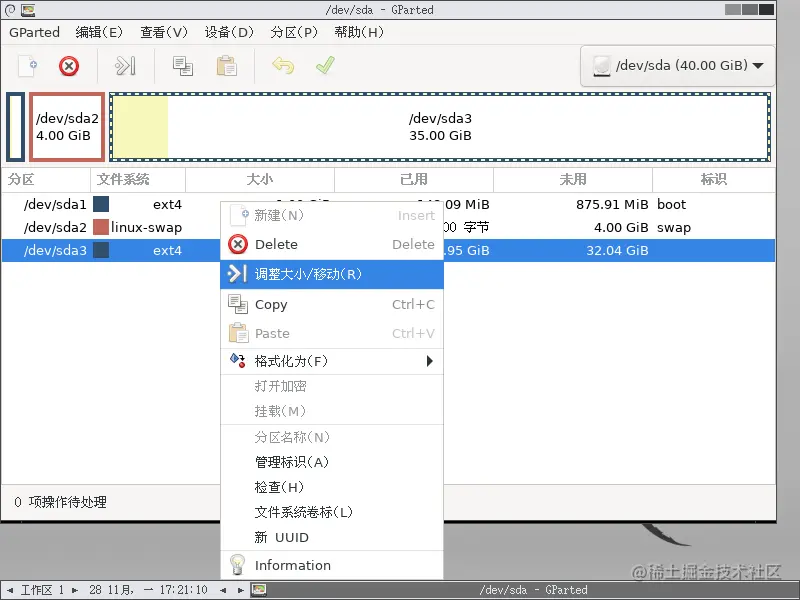Click the previous workspace arrow beside 工作区 1
The image size is (800, 600).
point(10,590)
